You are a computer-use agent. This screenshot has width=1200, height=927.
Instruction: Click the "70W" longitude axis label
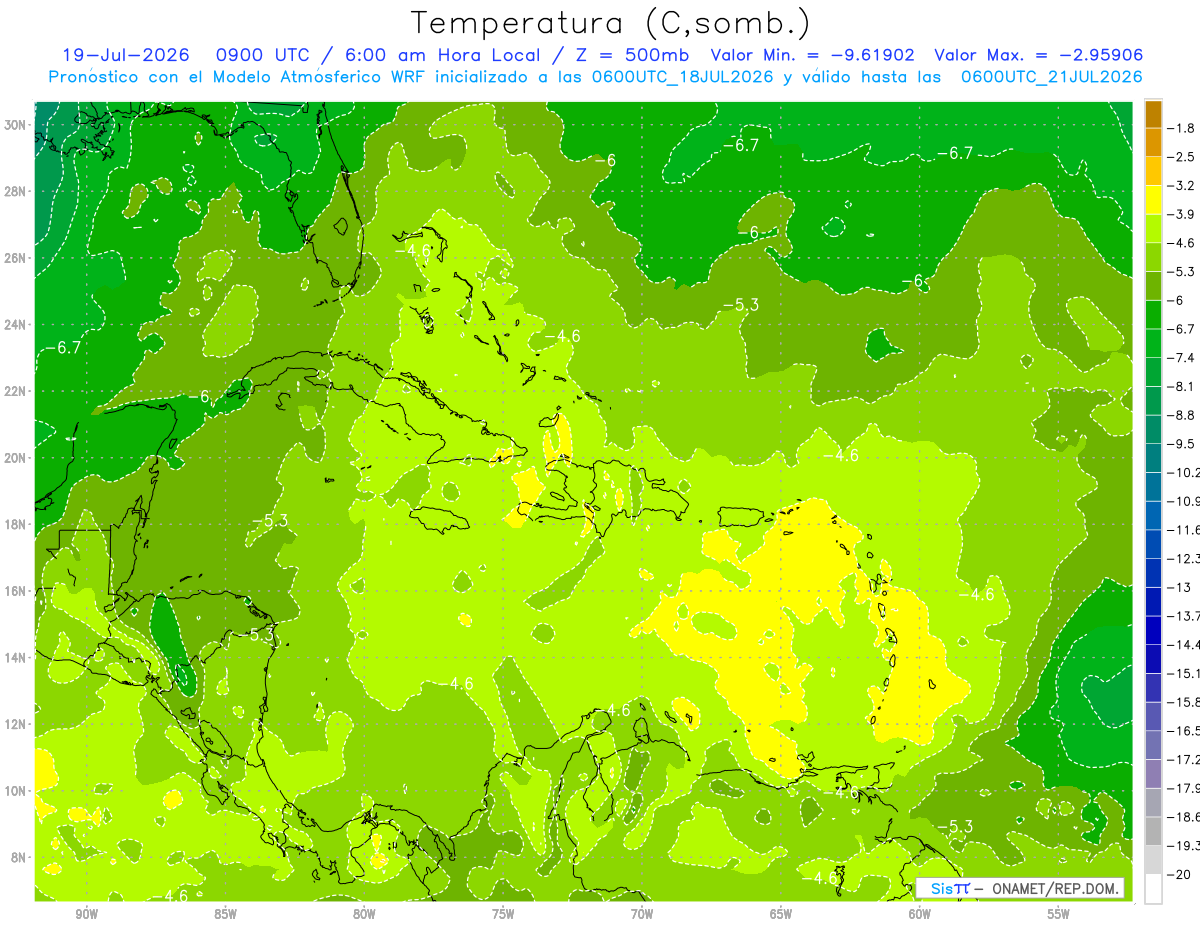[x=642, y=914]
